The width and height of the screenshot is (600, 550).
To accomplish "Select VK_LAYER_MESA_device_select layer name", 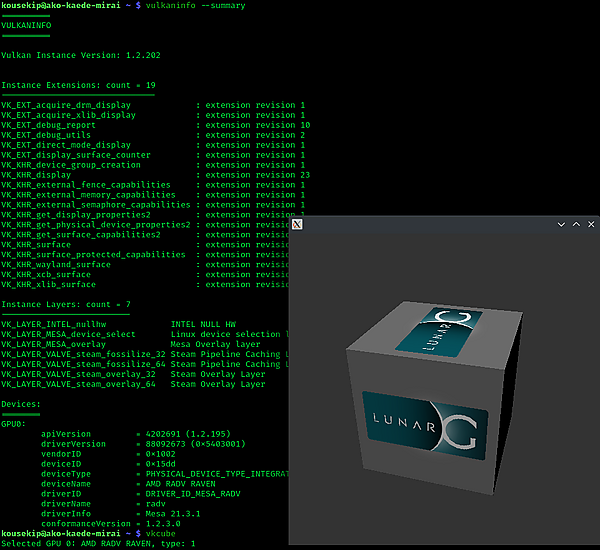I will pyautogui.click(x=68, y=334).
